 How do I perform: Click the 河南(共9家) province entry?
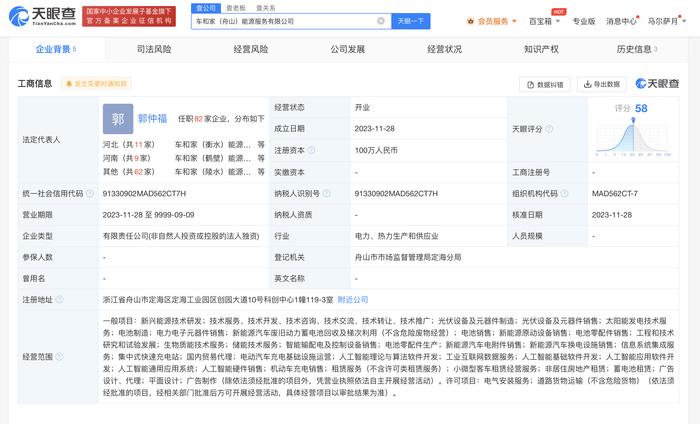coord(127,158)
